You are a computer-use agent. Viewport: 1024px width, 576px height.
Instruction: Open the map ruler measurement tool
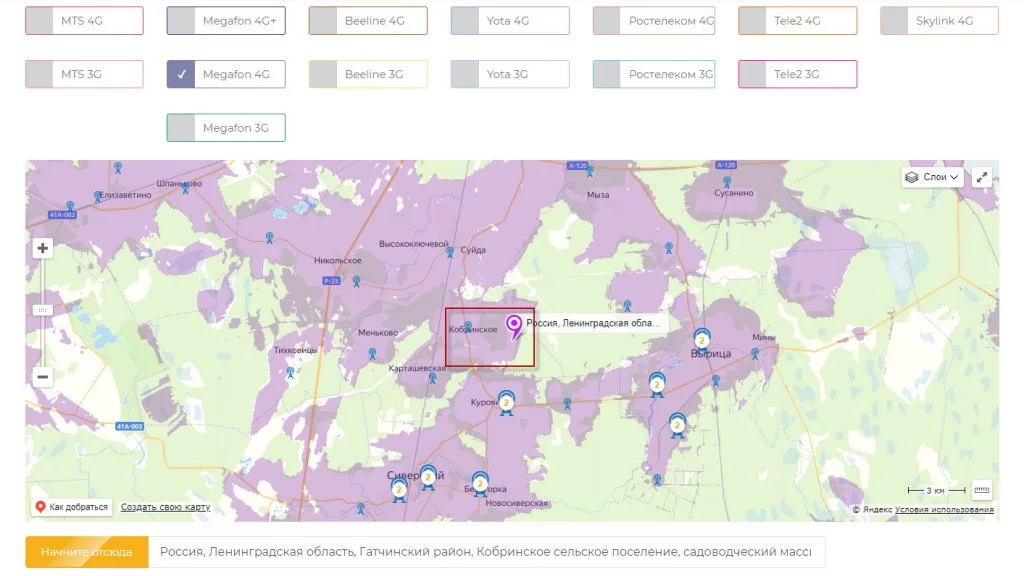click(x=982, y=490)
